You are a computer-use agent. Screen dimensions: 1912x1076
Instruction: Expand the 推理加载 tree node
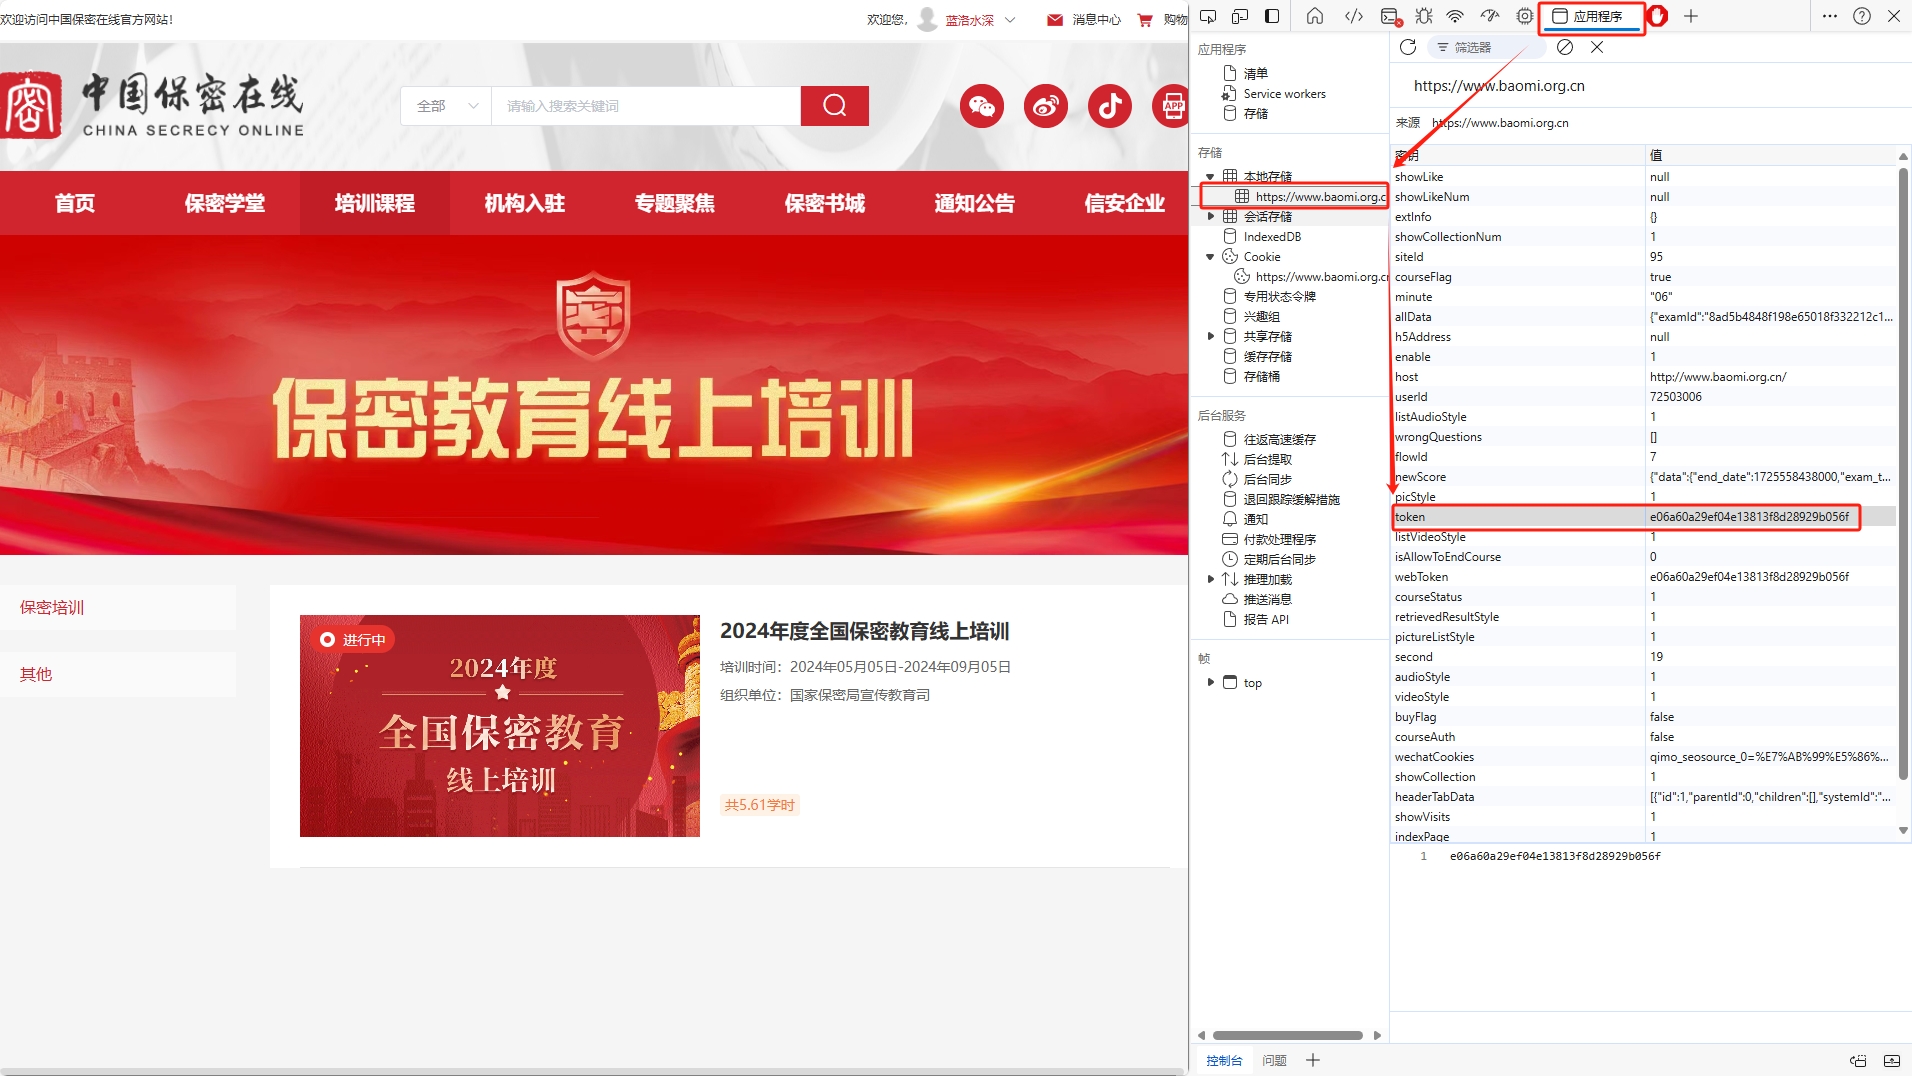[x=1210, y=579]
